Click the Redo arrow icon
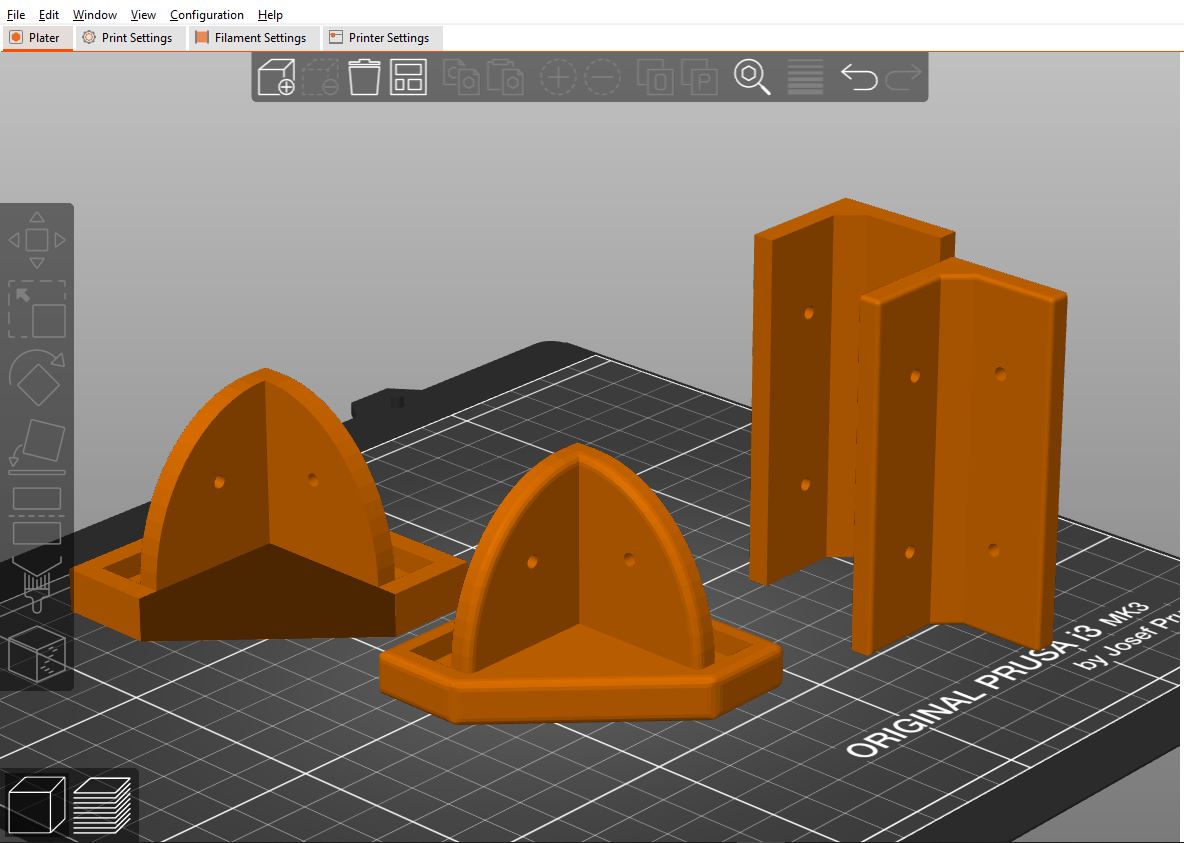 click(x=904, y=77)
